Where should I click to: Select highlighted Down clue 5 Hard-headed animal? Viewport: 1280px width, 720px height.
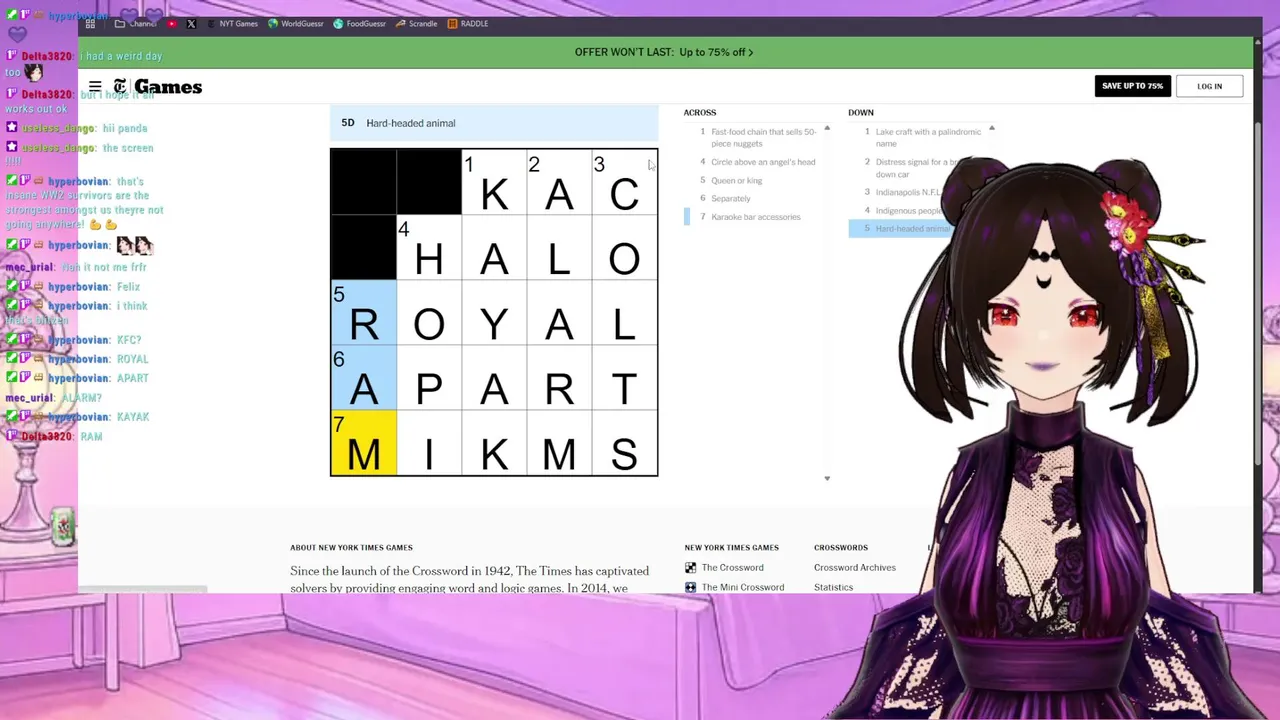point(900,229)
